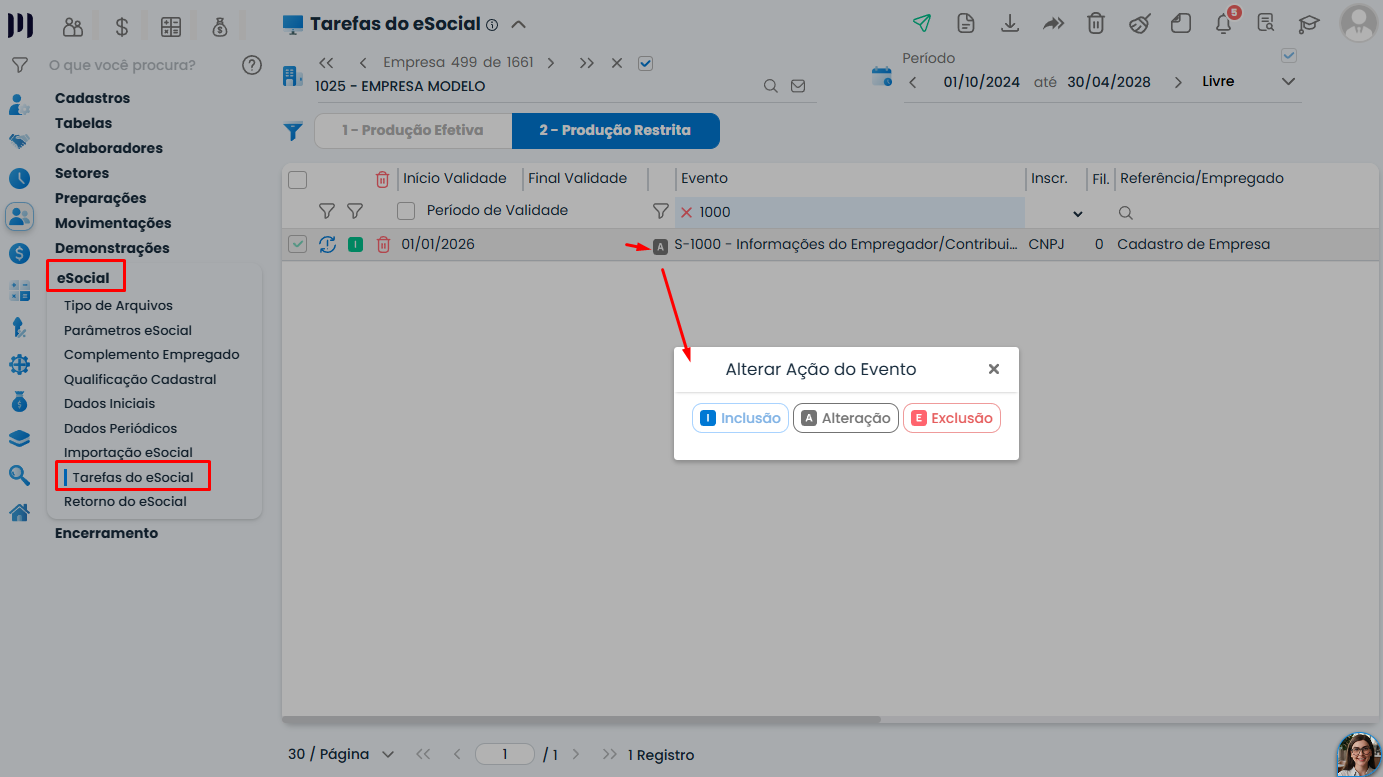Click the trash bin icon in top toolbar
Screen dimensions: 1383x777
point(1096,24)
